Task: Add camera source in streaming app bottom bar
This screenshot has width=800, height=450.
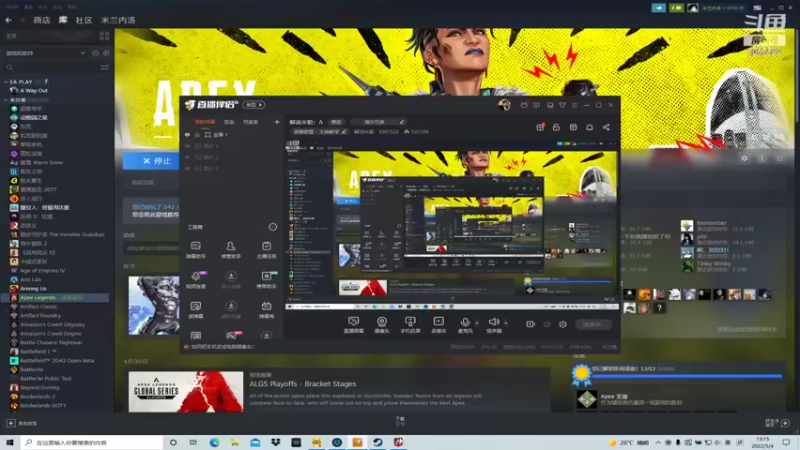Action: 381,324
